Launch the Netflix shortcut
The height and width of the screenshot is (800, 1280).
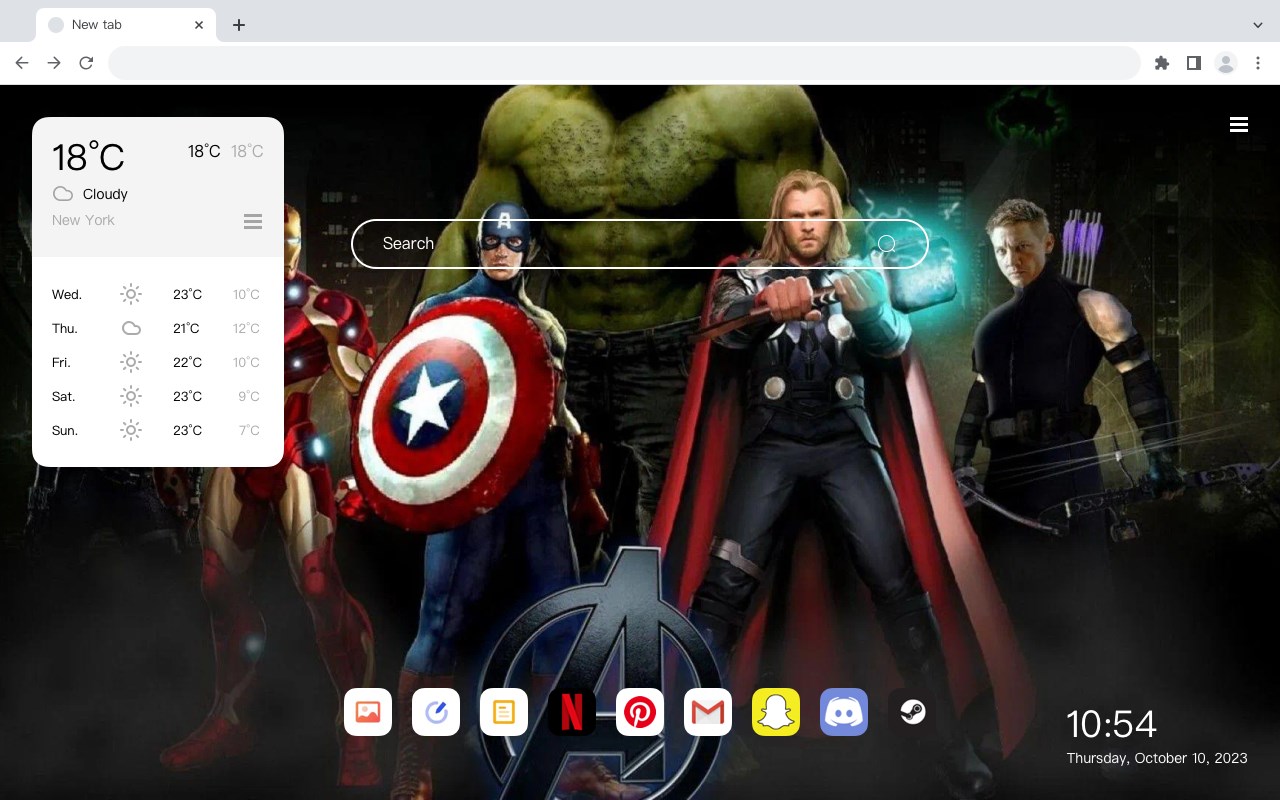[572, 712]
